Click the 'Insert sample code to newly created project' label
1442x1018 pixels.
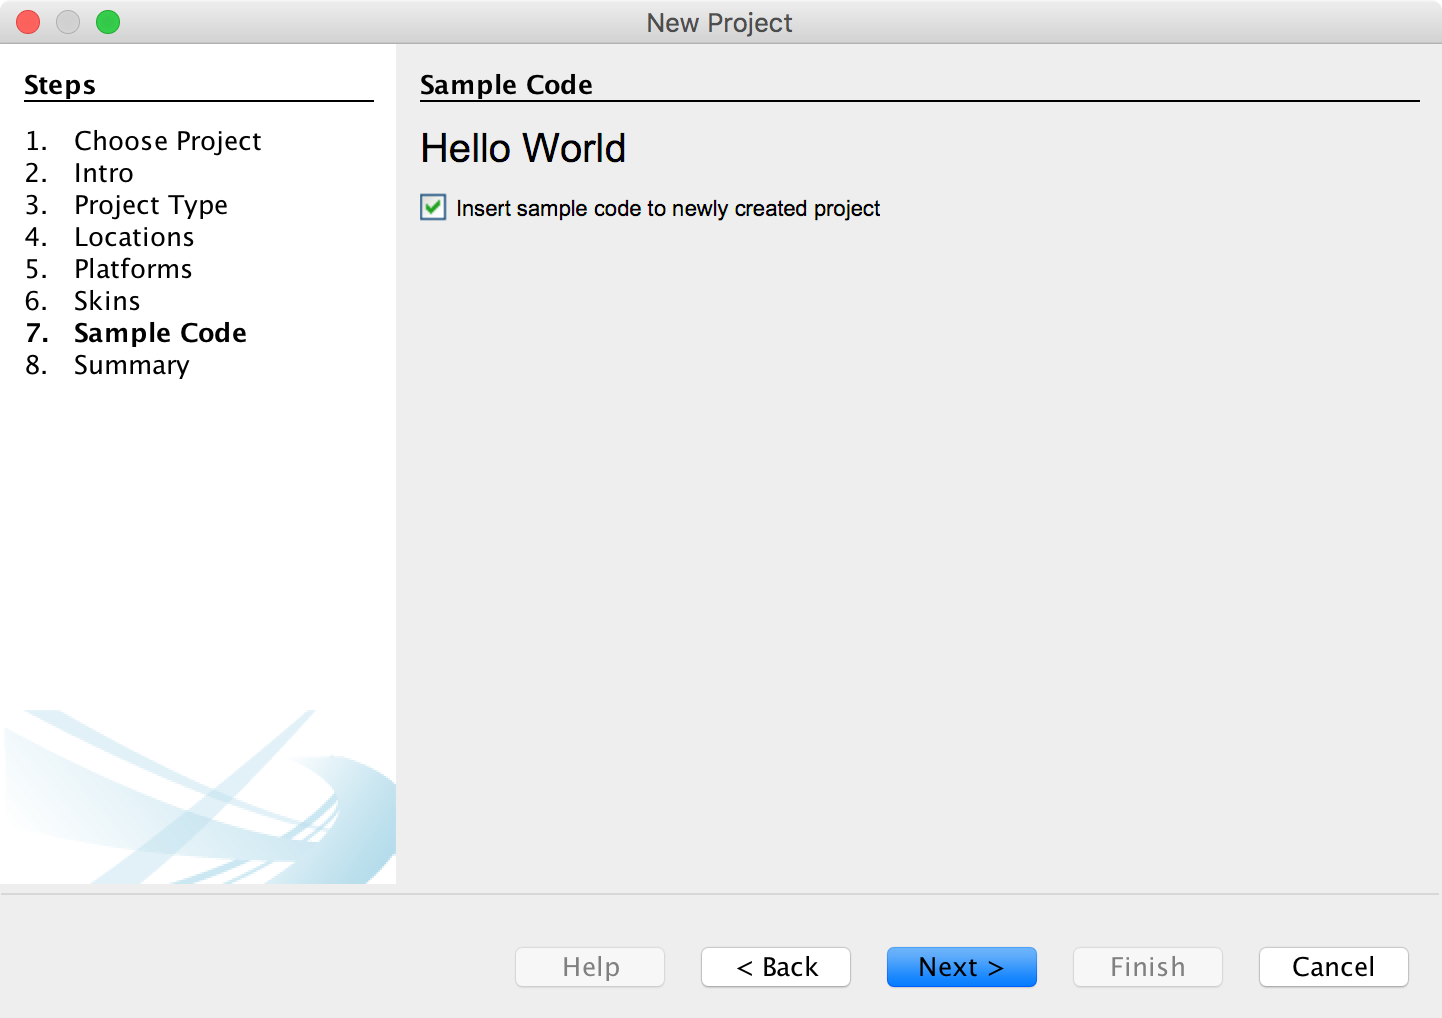click(667, 208)
